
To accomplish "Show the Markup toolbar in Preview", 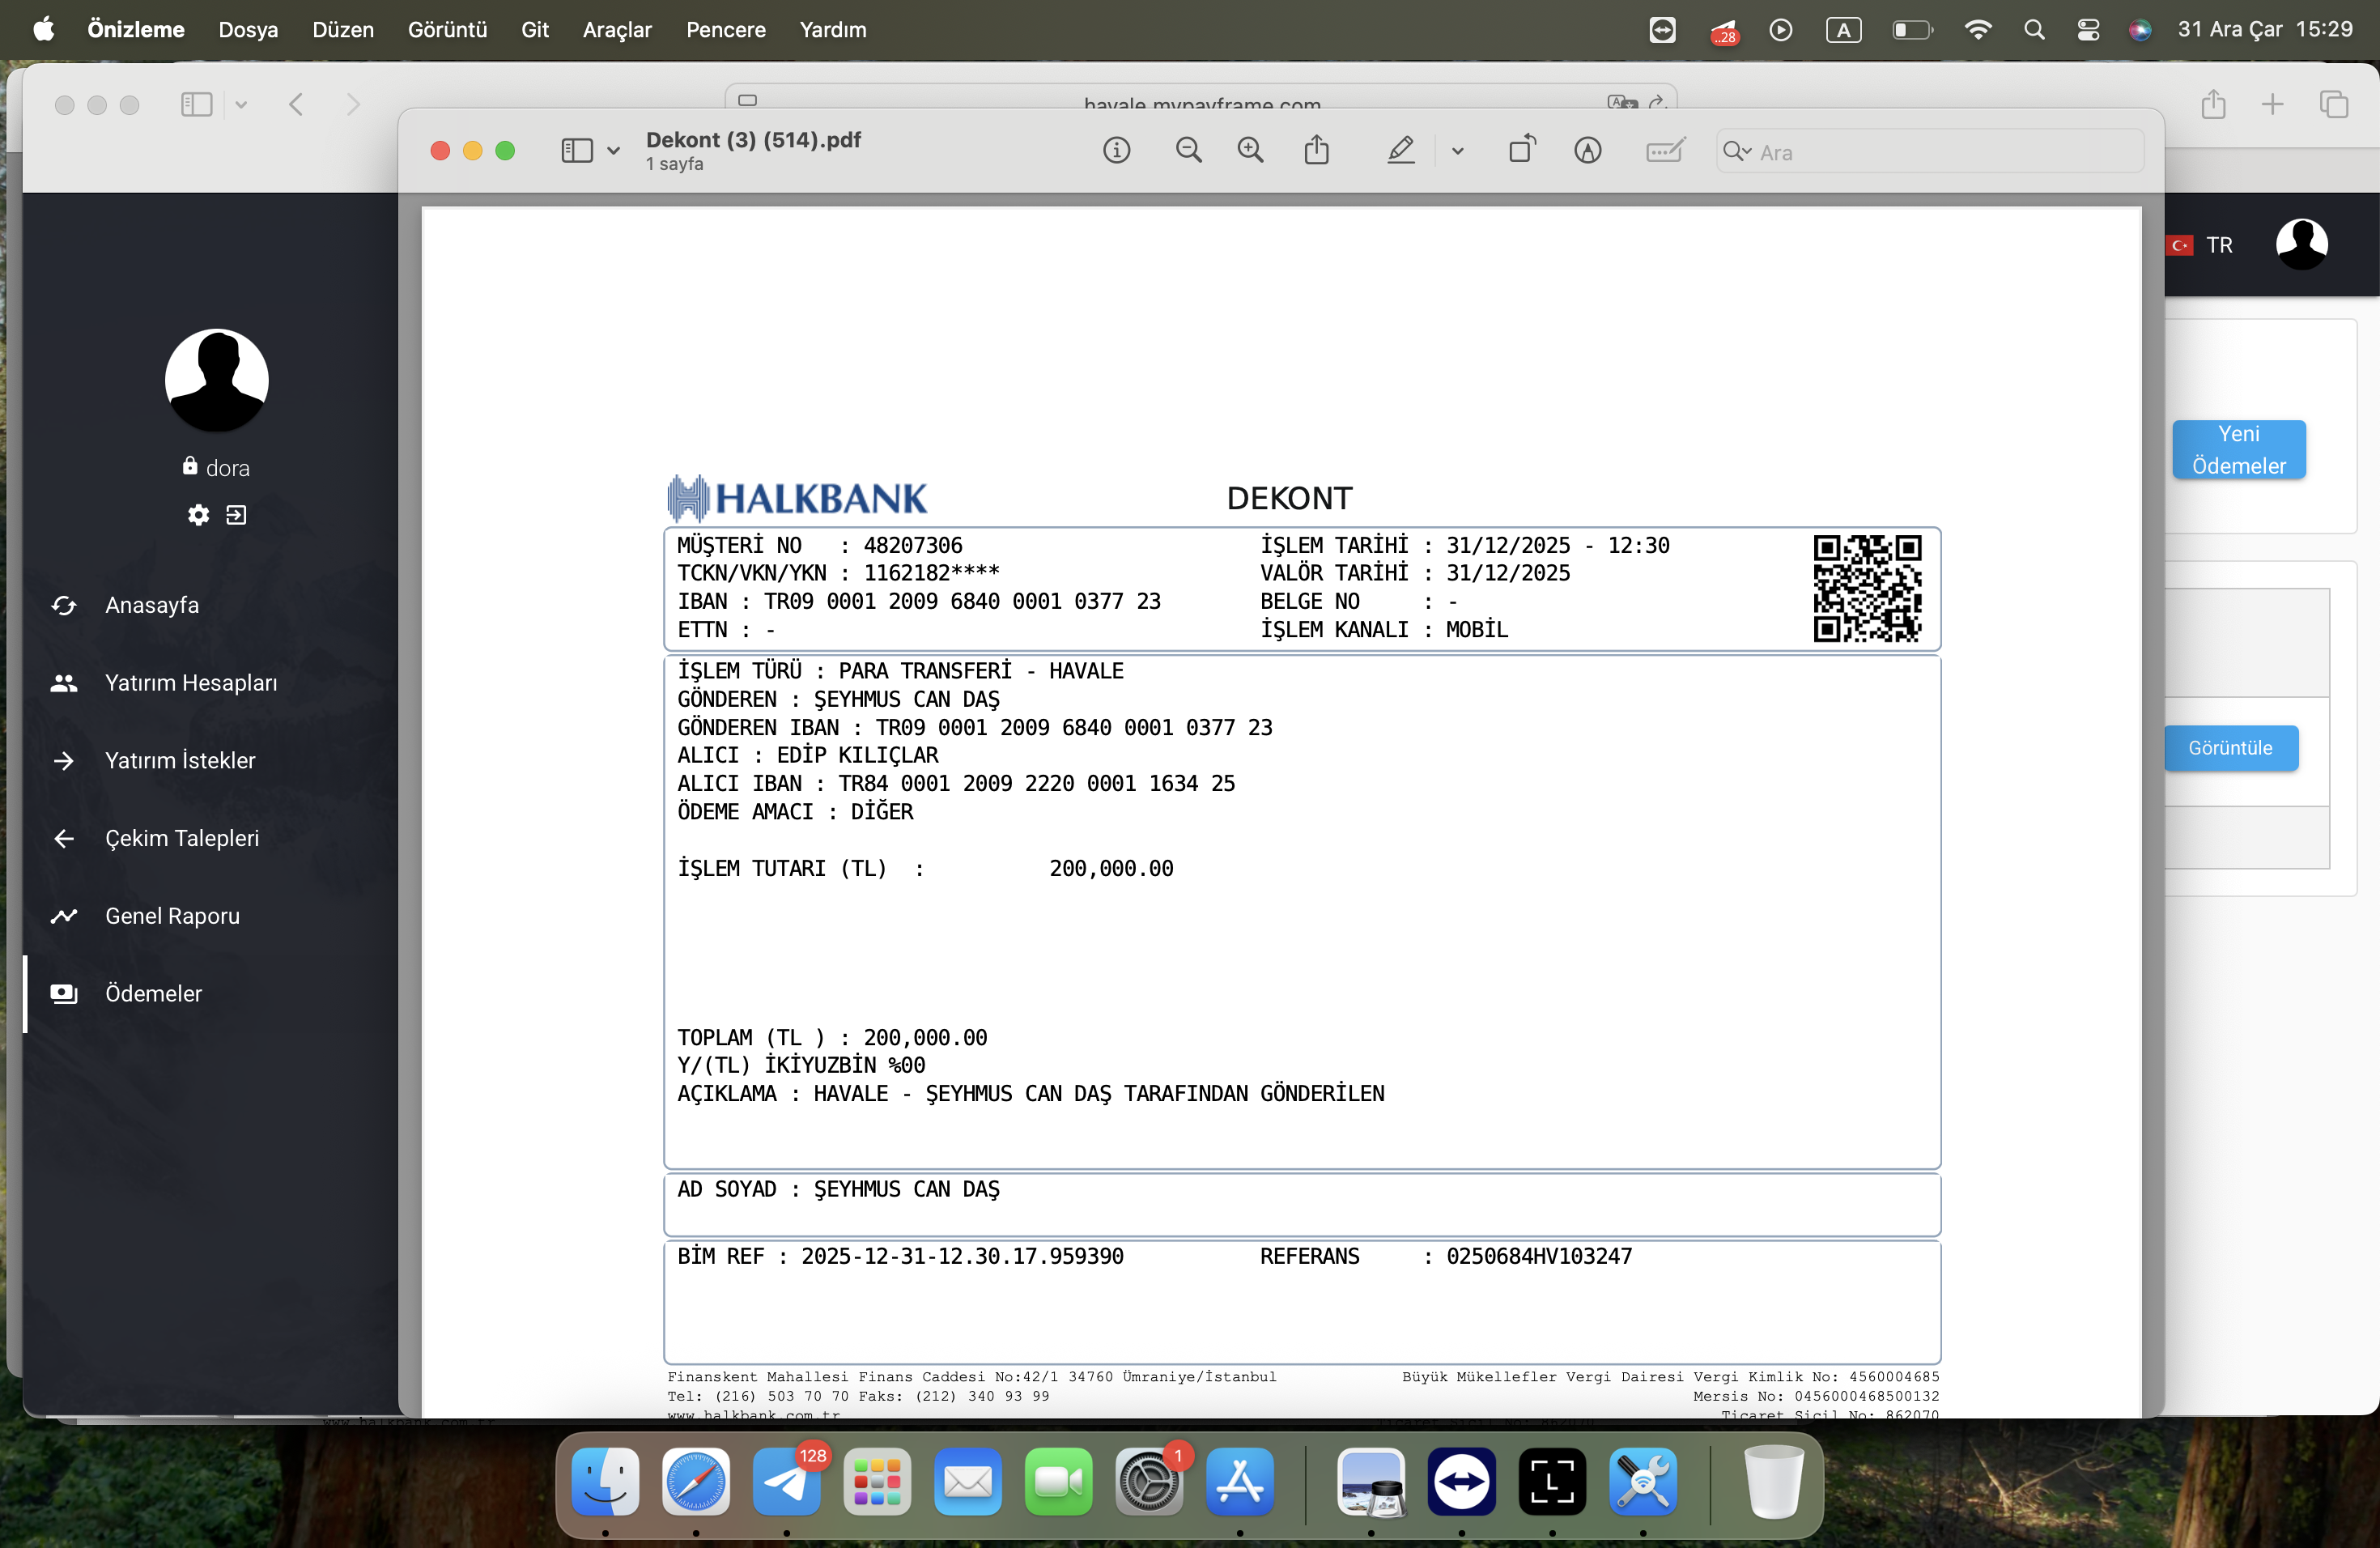I will coord(1588,151).
